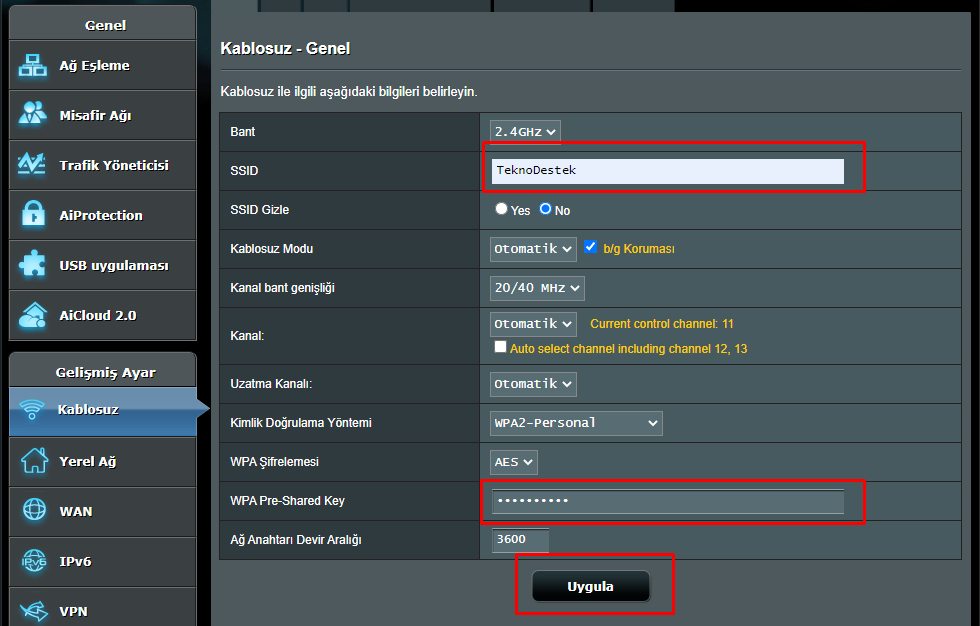Select Kablosuz in the sidebar menu
This screenshot has width=980, height=626.
click(x=88, y=410)
